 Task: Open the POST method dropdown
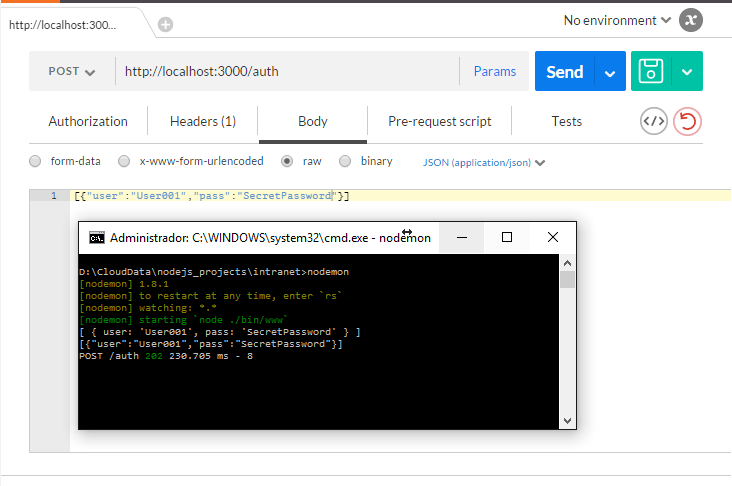pyautogui.click(x=72, y=71)
